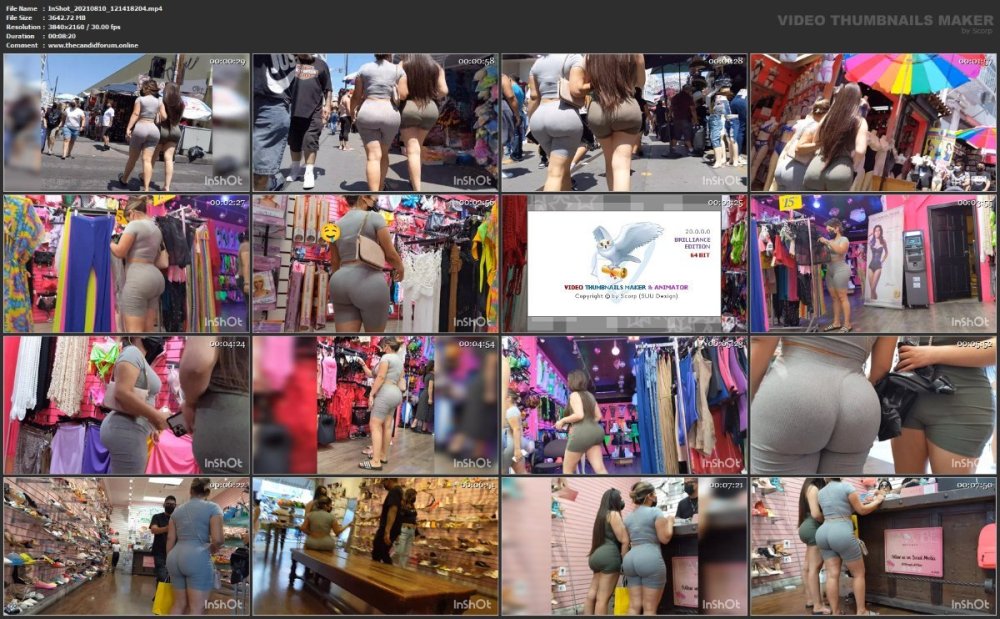Screen dimensions: 1000x619
Task: Open the frame stamped 00:01:57
Action: 873,122
